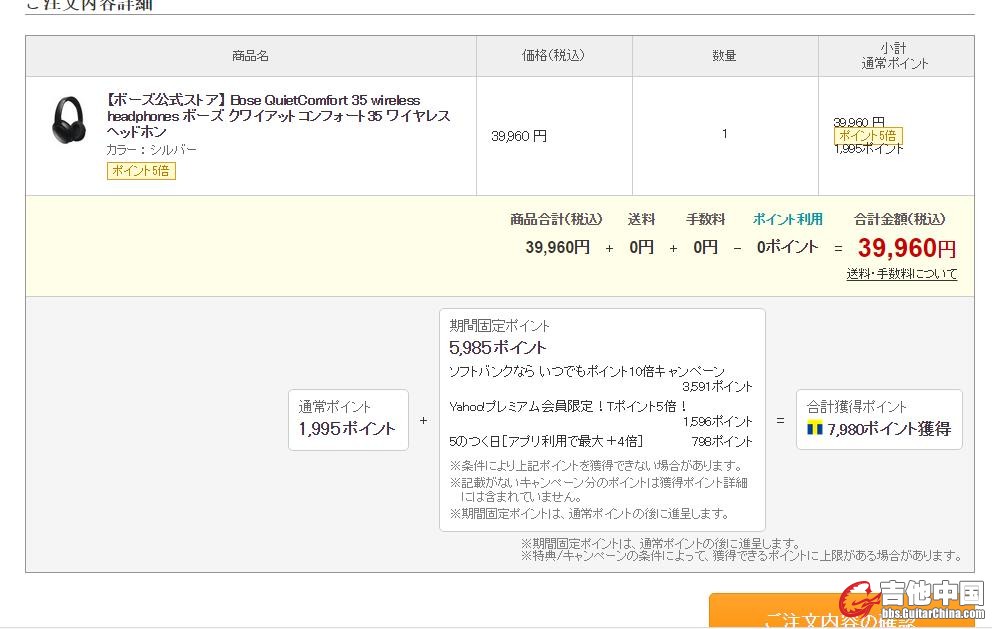This screenshot has height=629, width=992.
Task: Click the 合計金額(税込) label
Action: 899,219
